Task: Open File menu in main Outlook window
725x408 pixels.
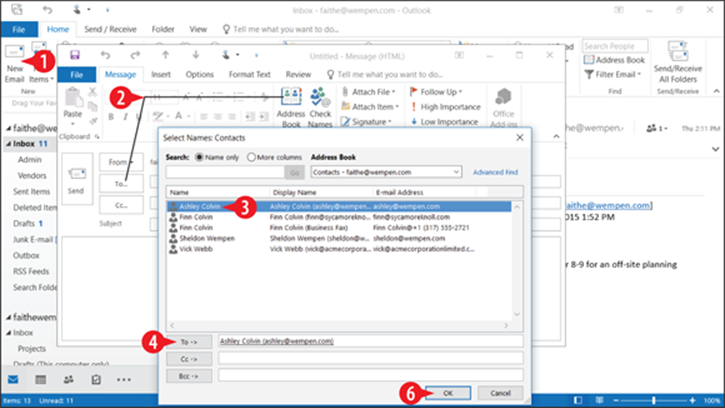Action: [19, 29]
